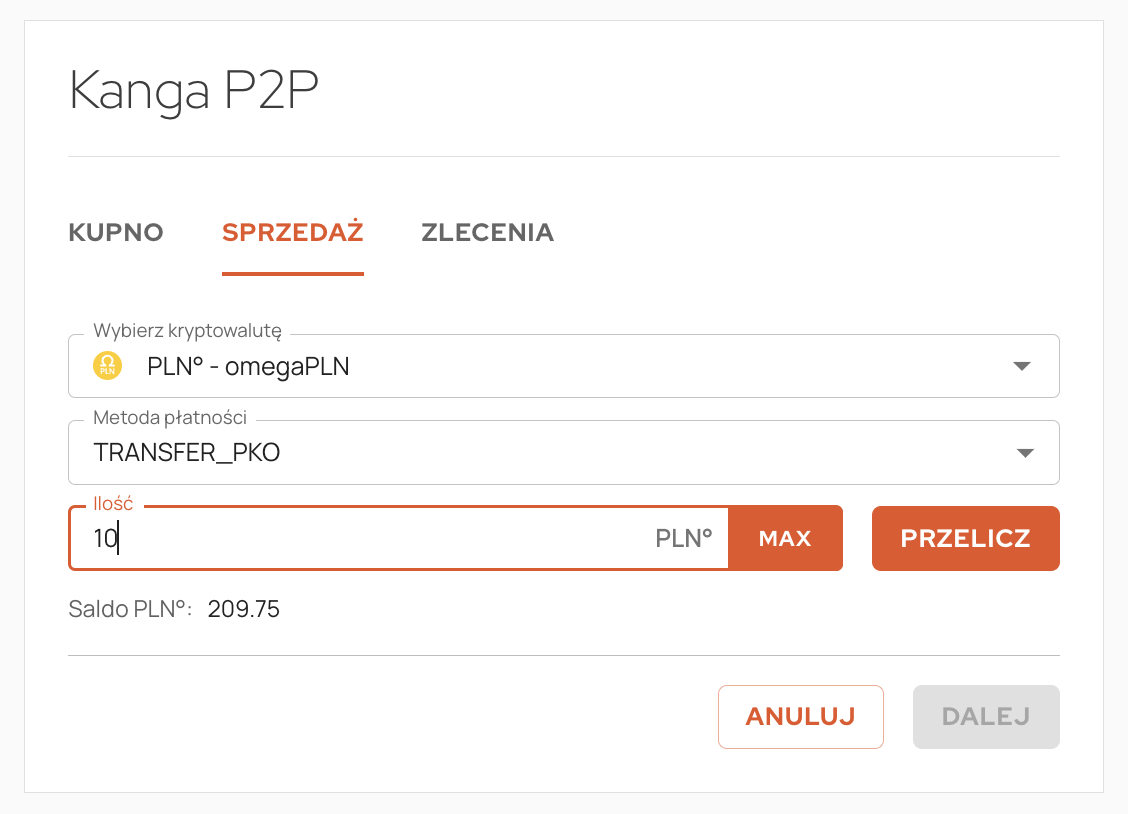Focus the Ilość amount input field

pyautogui.click(x=370, y=539)
